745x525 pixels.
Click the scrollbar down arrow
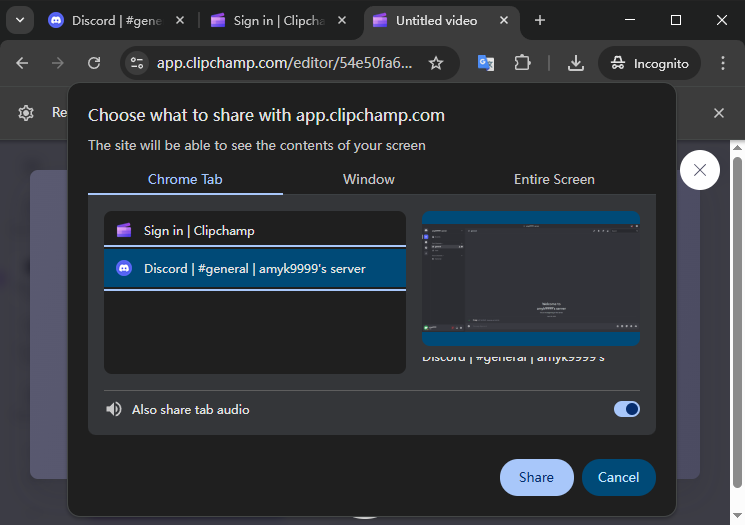(x=737, y=515)
